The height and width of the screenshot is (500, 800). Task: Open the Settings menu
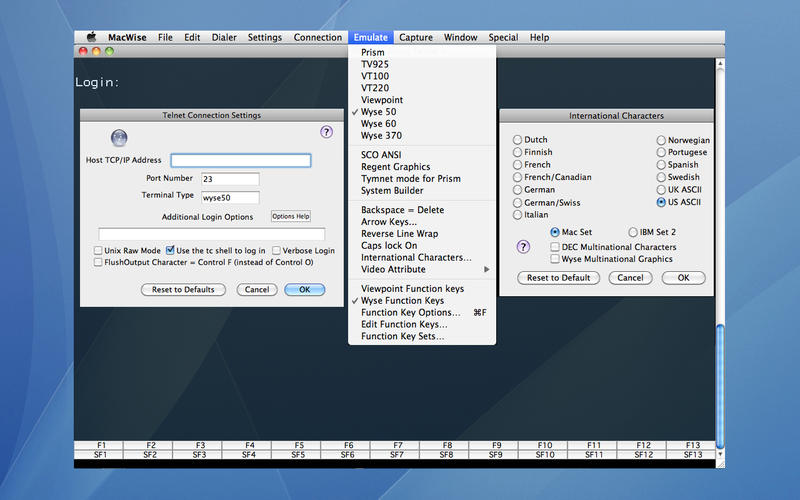tap(264, 37)
